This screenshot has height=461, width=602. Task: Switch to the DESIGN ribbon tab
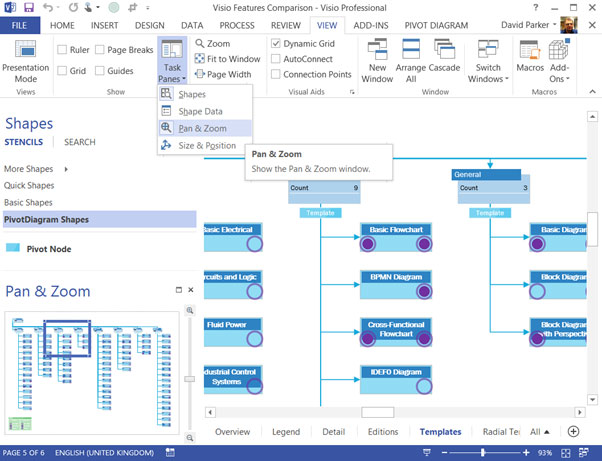tap(150, 25)
